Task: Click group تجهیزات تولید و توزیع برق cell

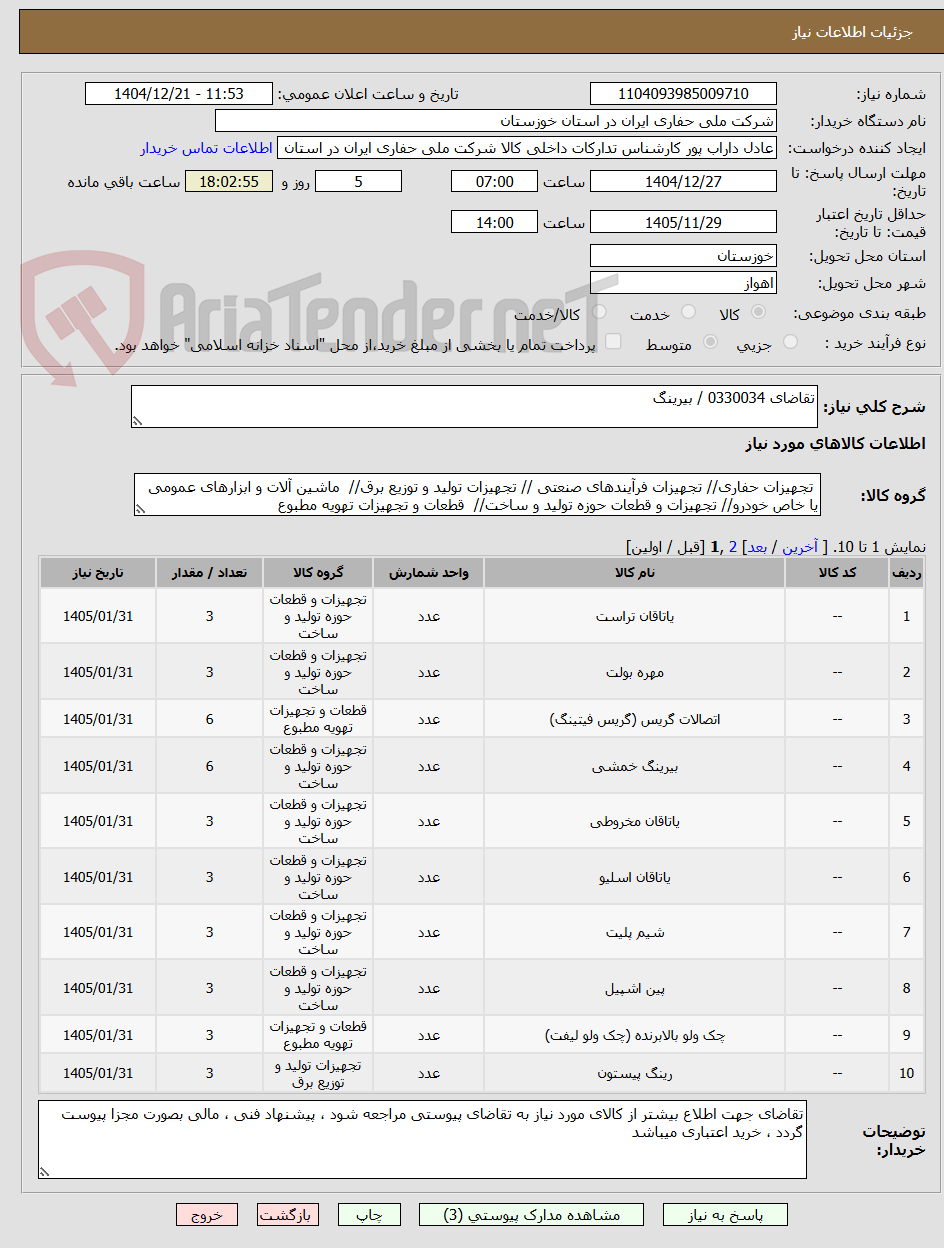Action: [318, 1073]
